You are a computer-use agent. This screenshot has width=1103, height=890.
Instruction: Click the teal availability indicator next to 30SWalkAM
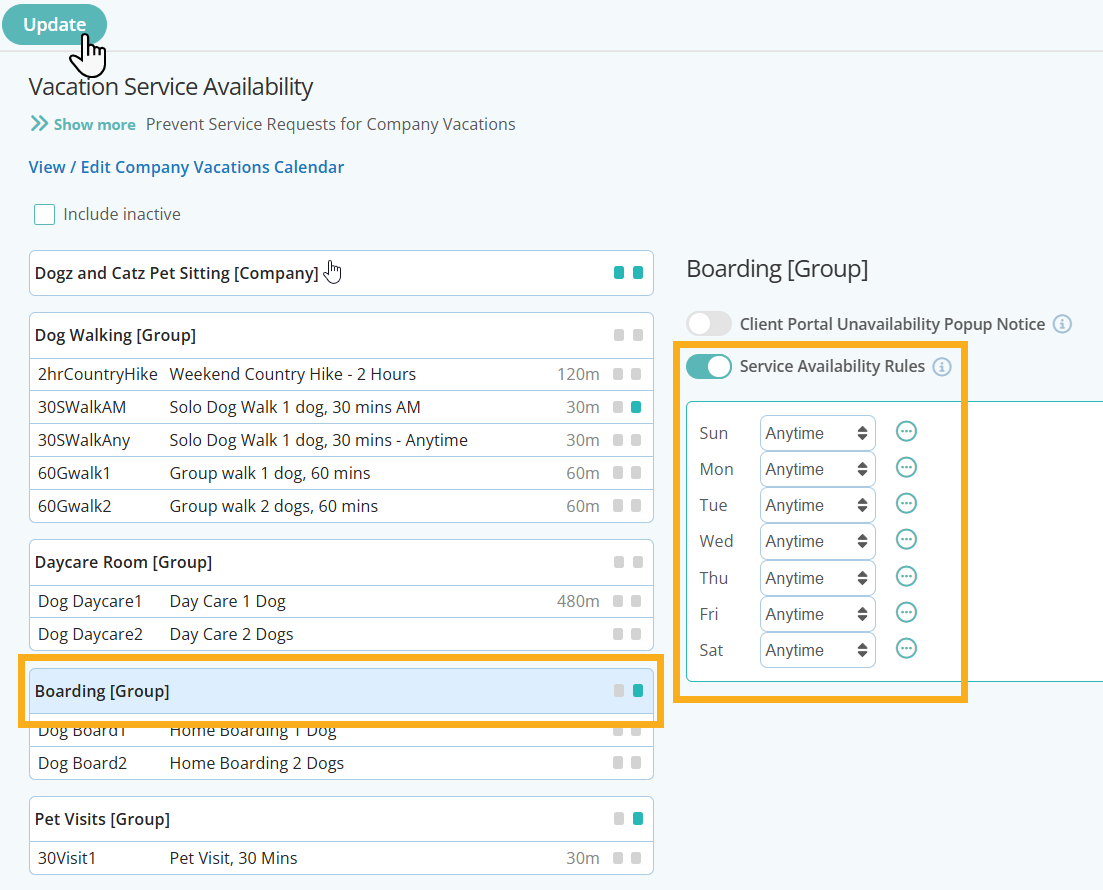pos(636,407)
